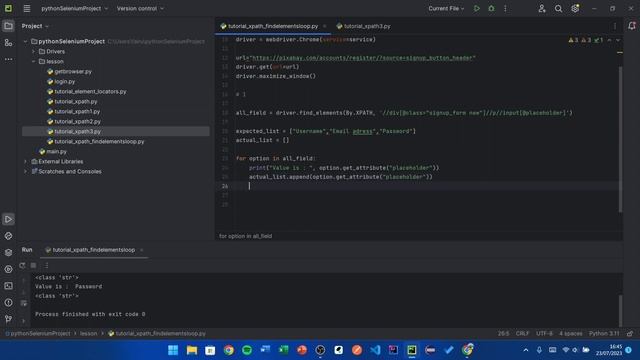Open tutorial_element_locators.py in project tree
Image resolution: width=640 pixels, height=360 pixels.
tap(90, 91)
